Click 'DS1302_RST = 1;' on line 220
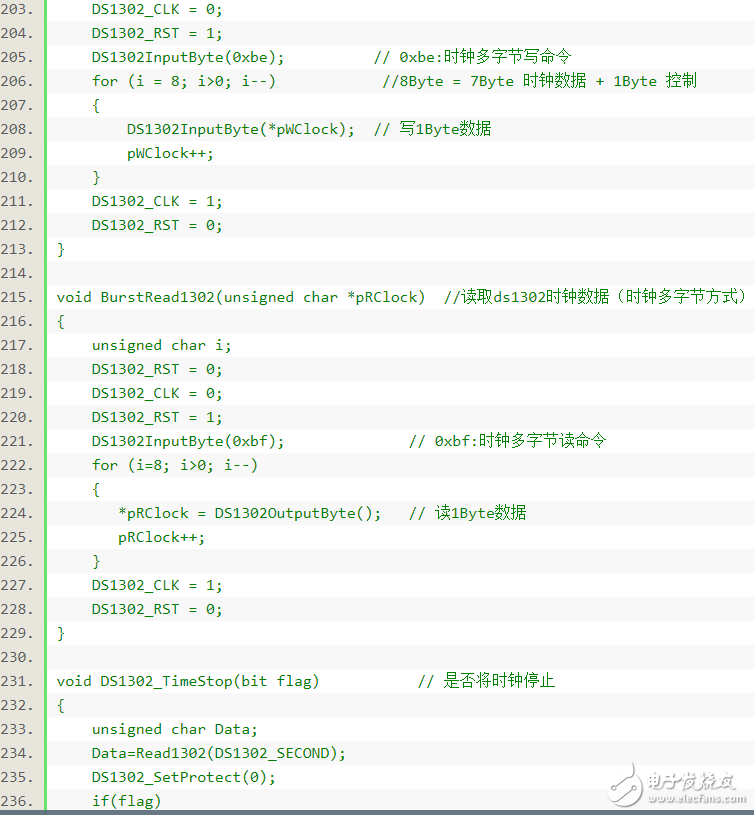The width and height of the screenshot is (754, 815). coord(157,417)
